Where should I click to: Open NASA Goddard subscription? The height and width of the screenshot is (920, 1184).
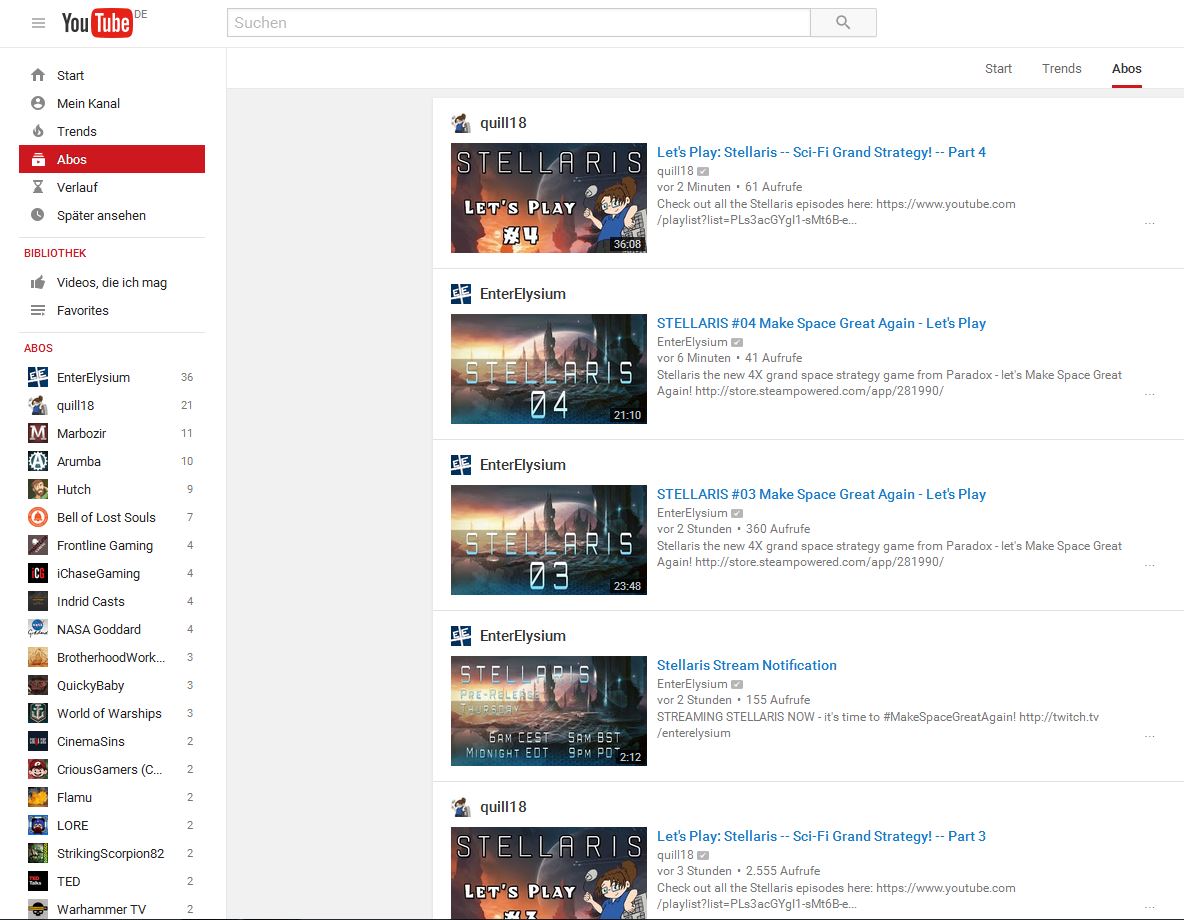pos(112,629)
